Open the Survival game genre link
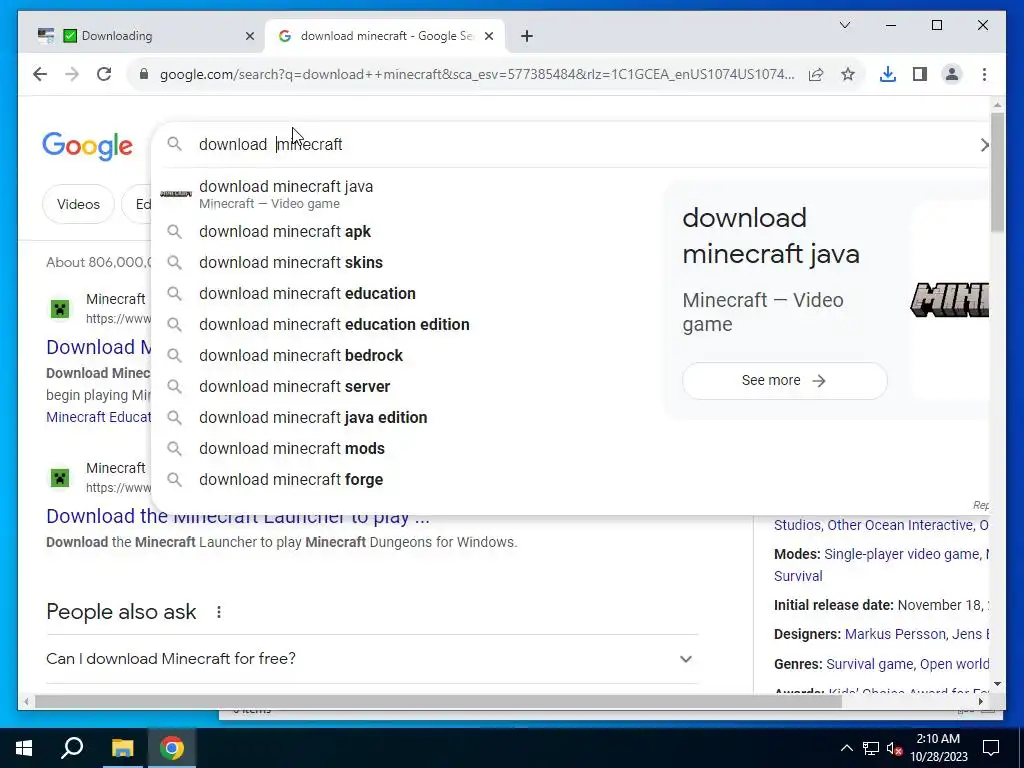 tap(869, 664)
